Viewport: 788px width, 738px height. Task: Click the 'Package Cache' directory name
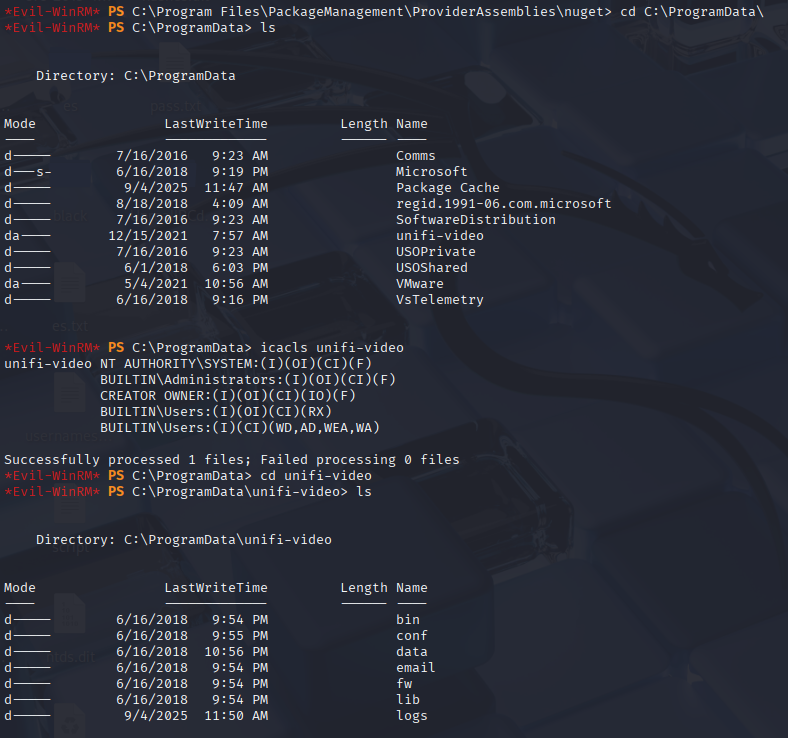pyautogui.click(x=447, y=188)
